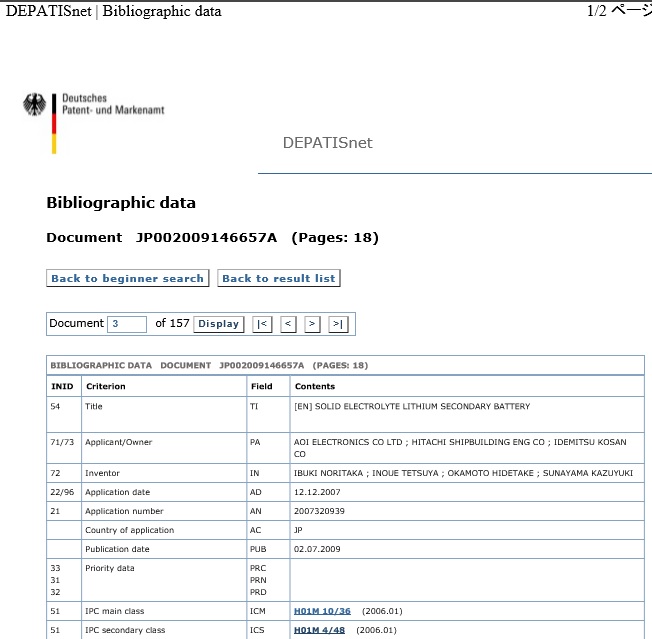Open IPC class H01M 4/48 link

tap(319, 630)
